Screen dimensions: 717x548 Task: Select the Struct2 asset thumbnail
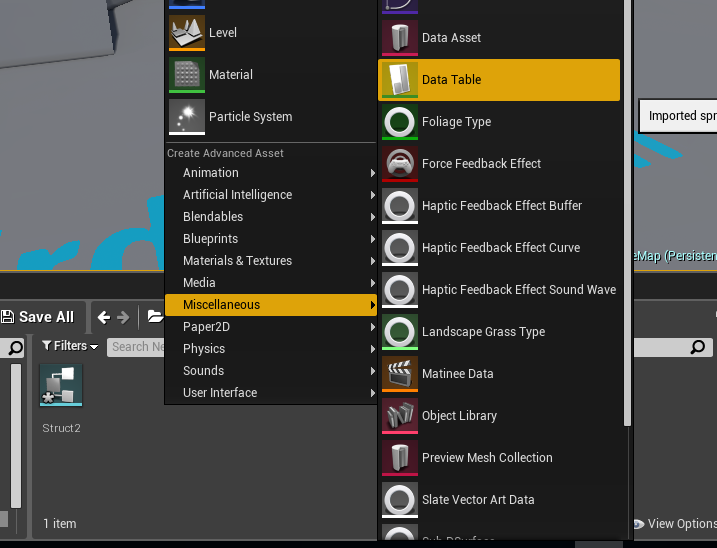pos(61,385)
